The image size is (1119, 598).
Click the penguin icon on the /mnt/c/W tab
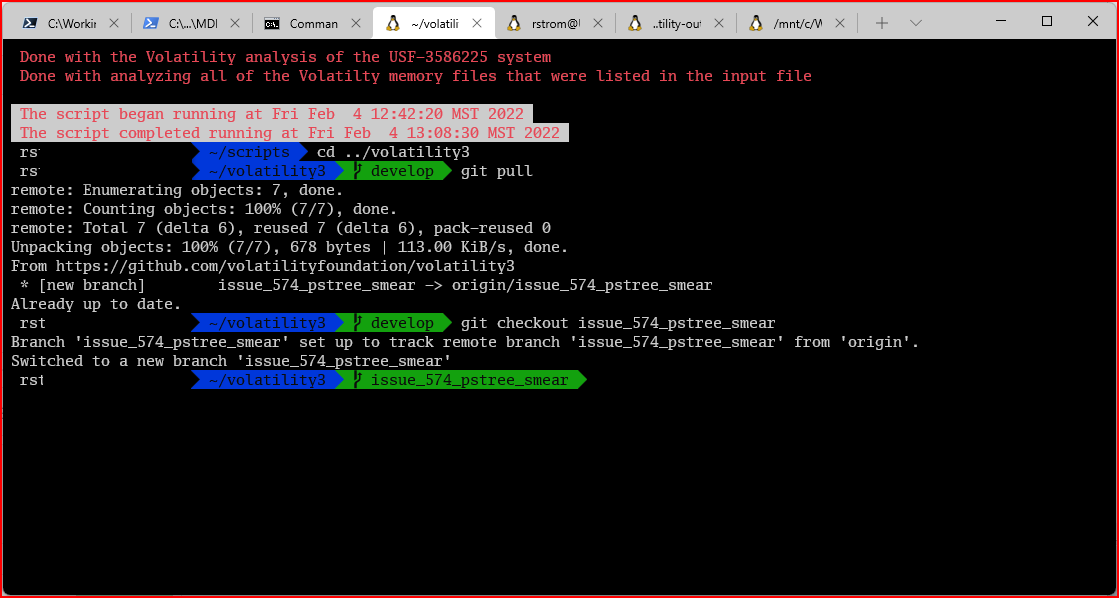click(755, 21)
